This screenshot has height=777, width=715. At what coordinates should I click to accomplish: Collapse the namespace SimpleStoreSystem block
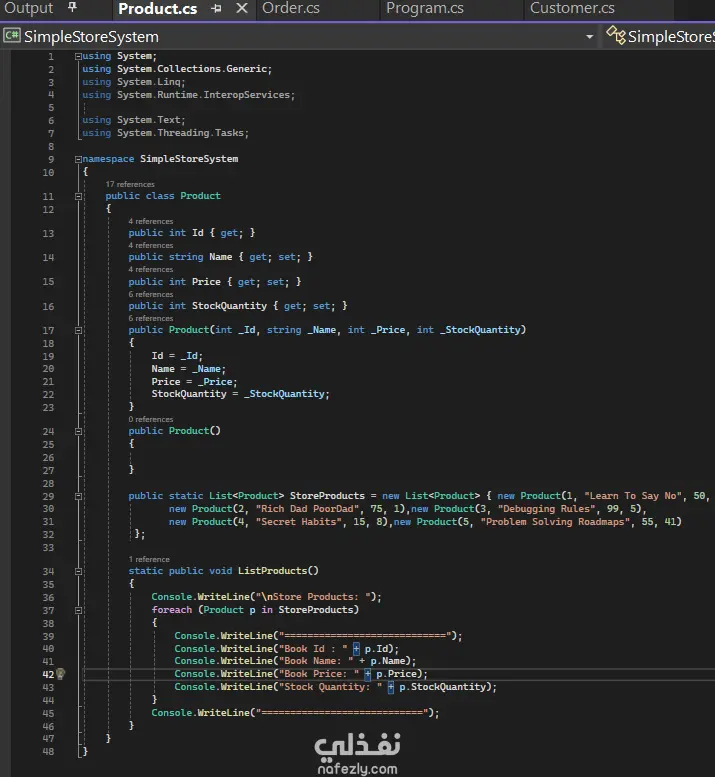pos(78,159)
